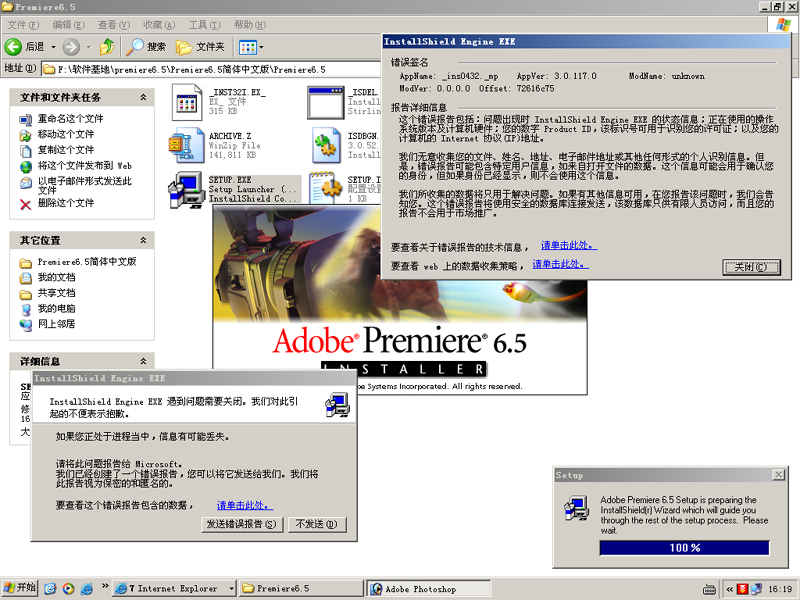Open the 文件(F) menu
This screenshot has width=800, height=600.
point(23,24)
